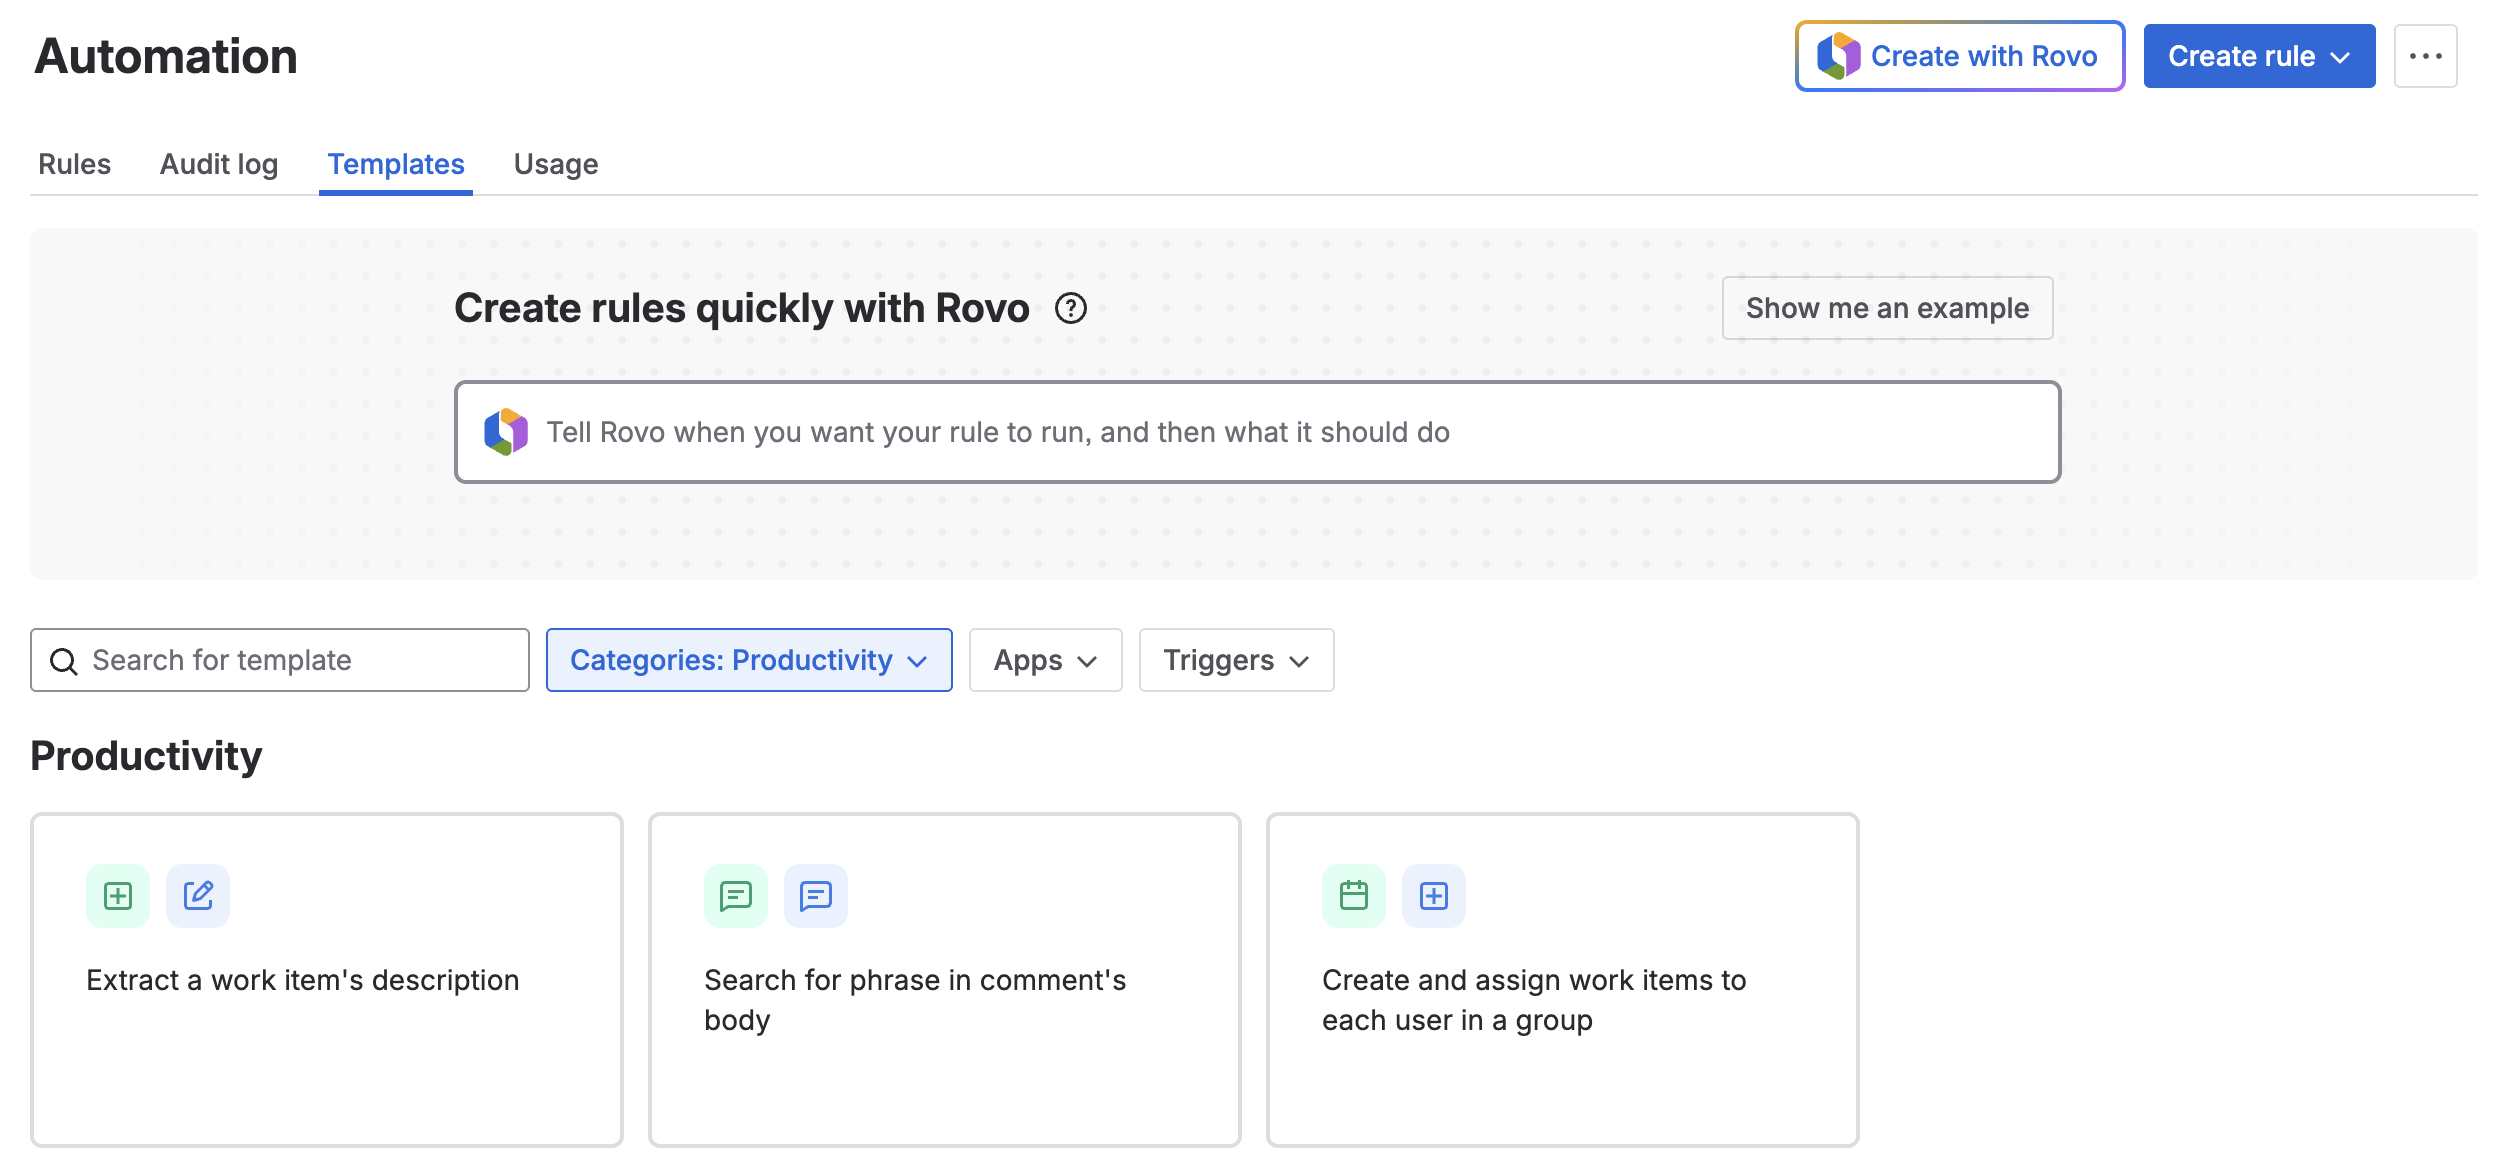Click the Rovo logo inside the prompt box
The image size is (2496, 1166).
coord(506,432)
